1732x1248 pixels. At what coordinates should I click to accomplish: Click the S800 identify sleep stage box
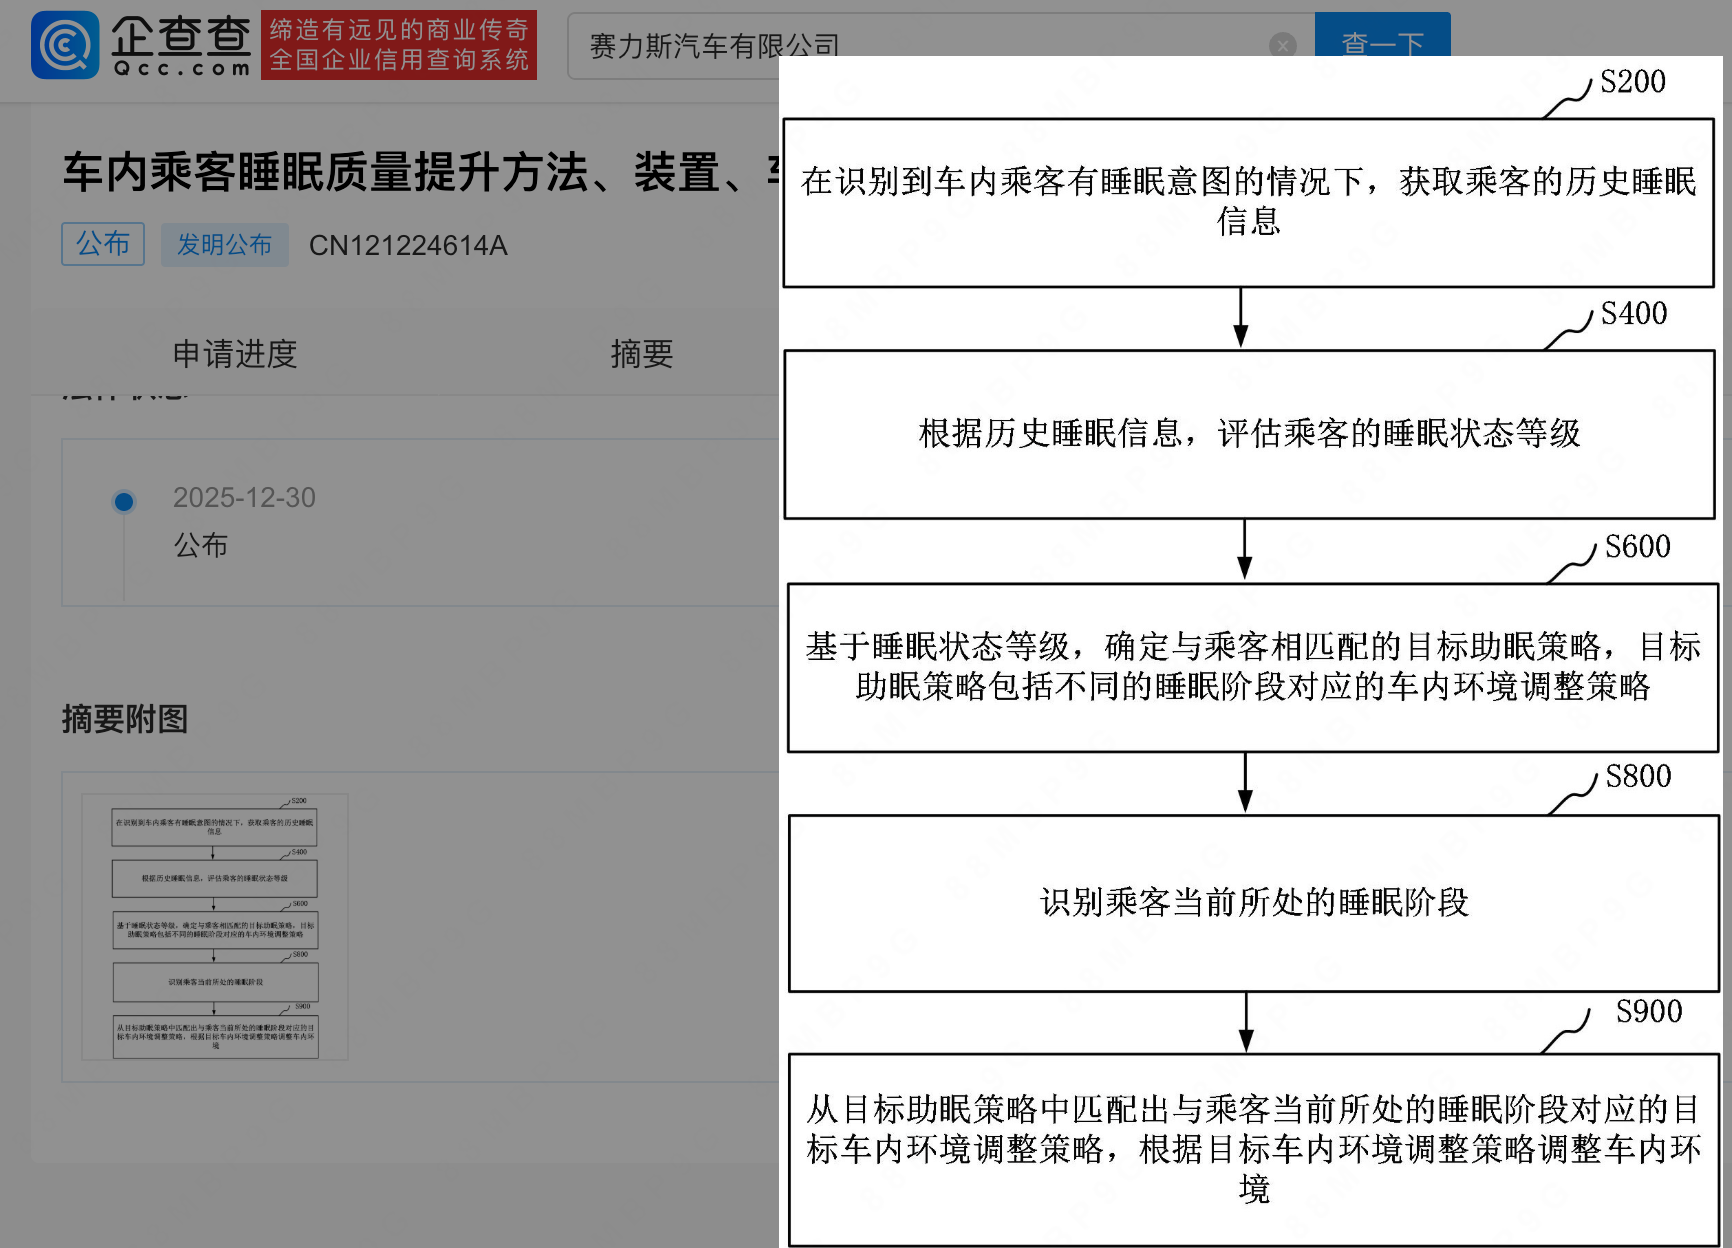click(1253, 903)
